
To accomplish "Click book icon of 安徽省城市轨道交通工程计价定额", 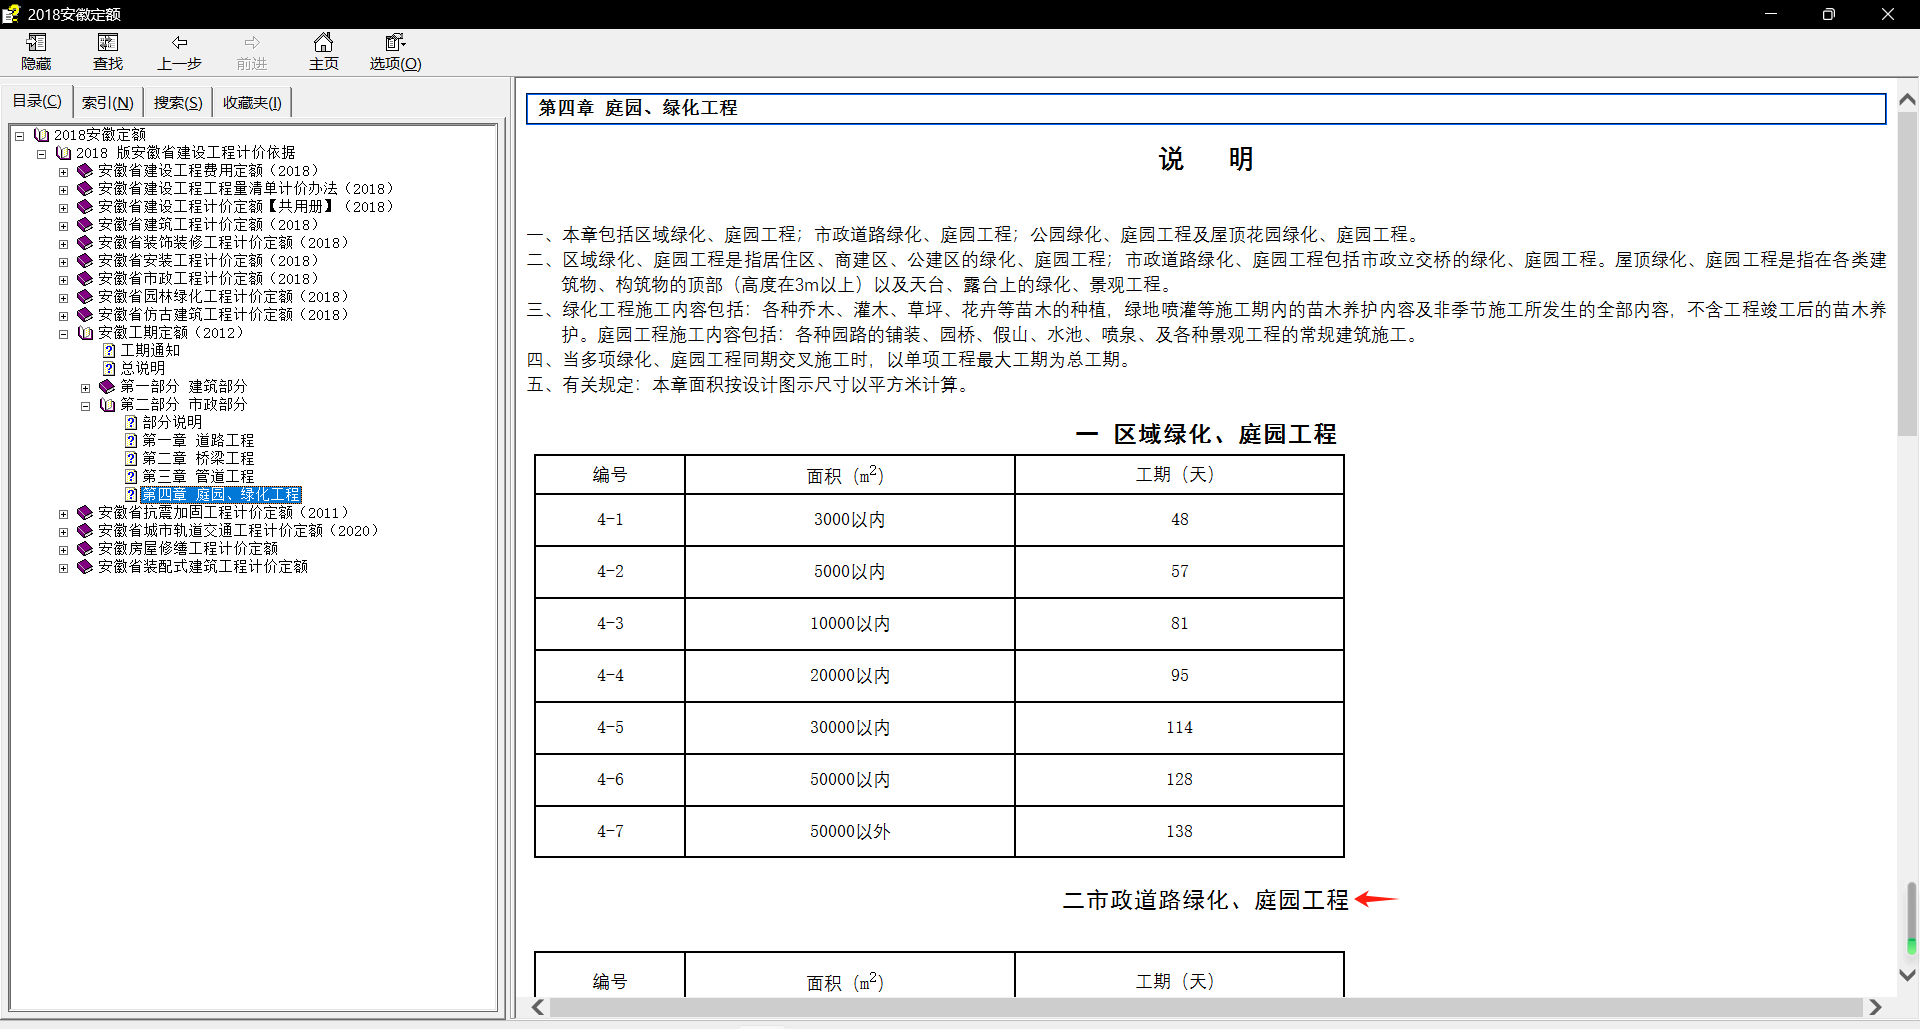I will tap(85, 531).
